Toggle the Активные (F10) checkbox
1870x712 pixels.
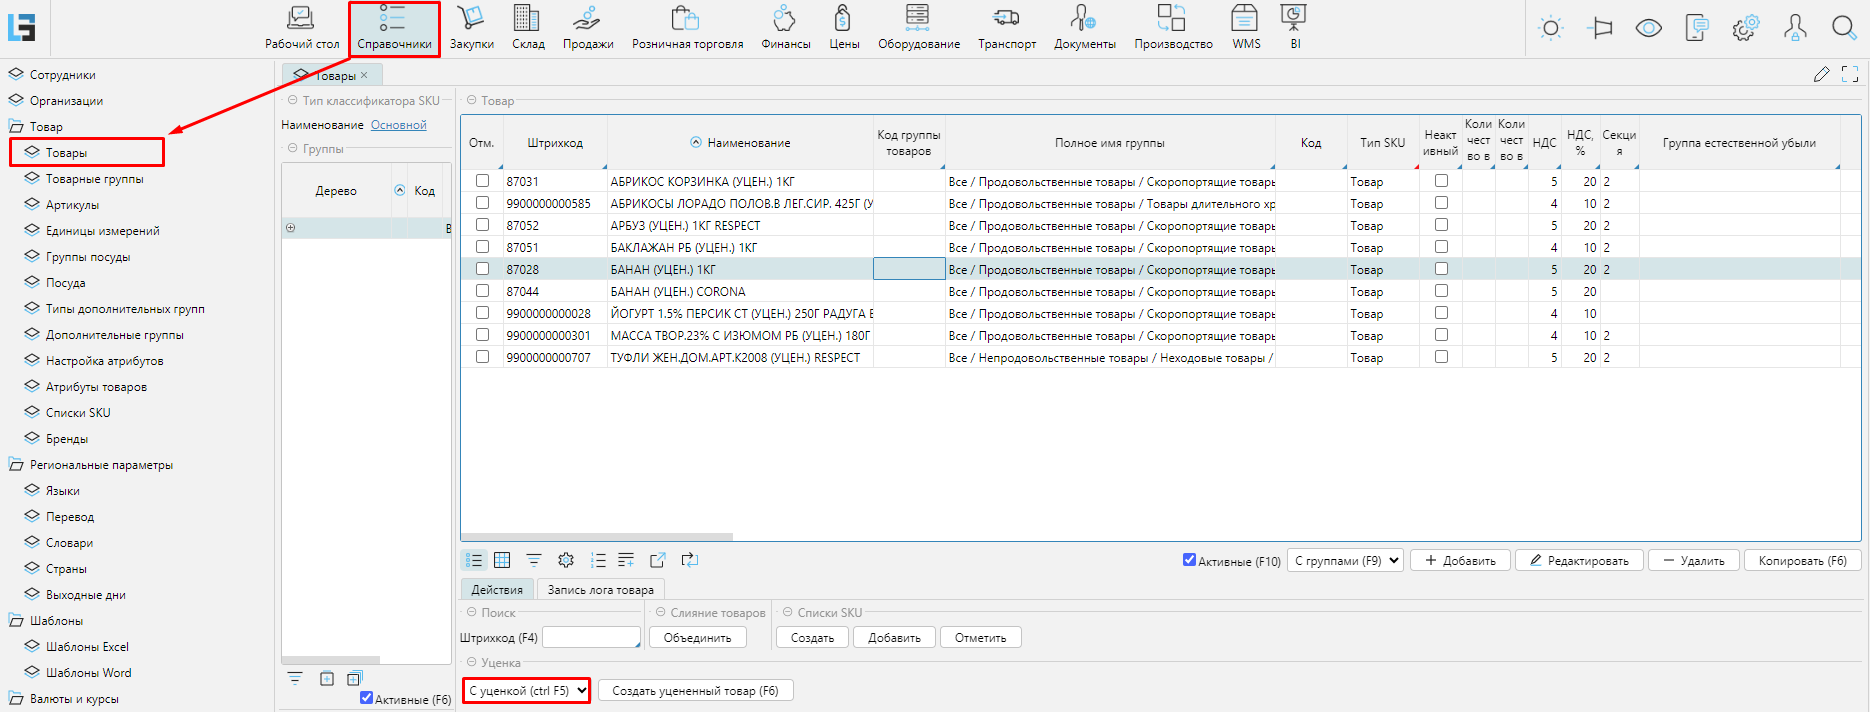pyautogui.click(x=1189, y=560)
